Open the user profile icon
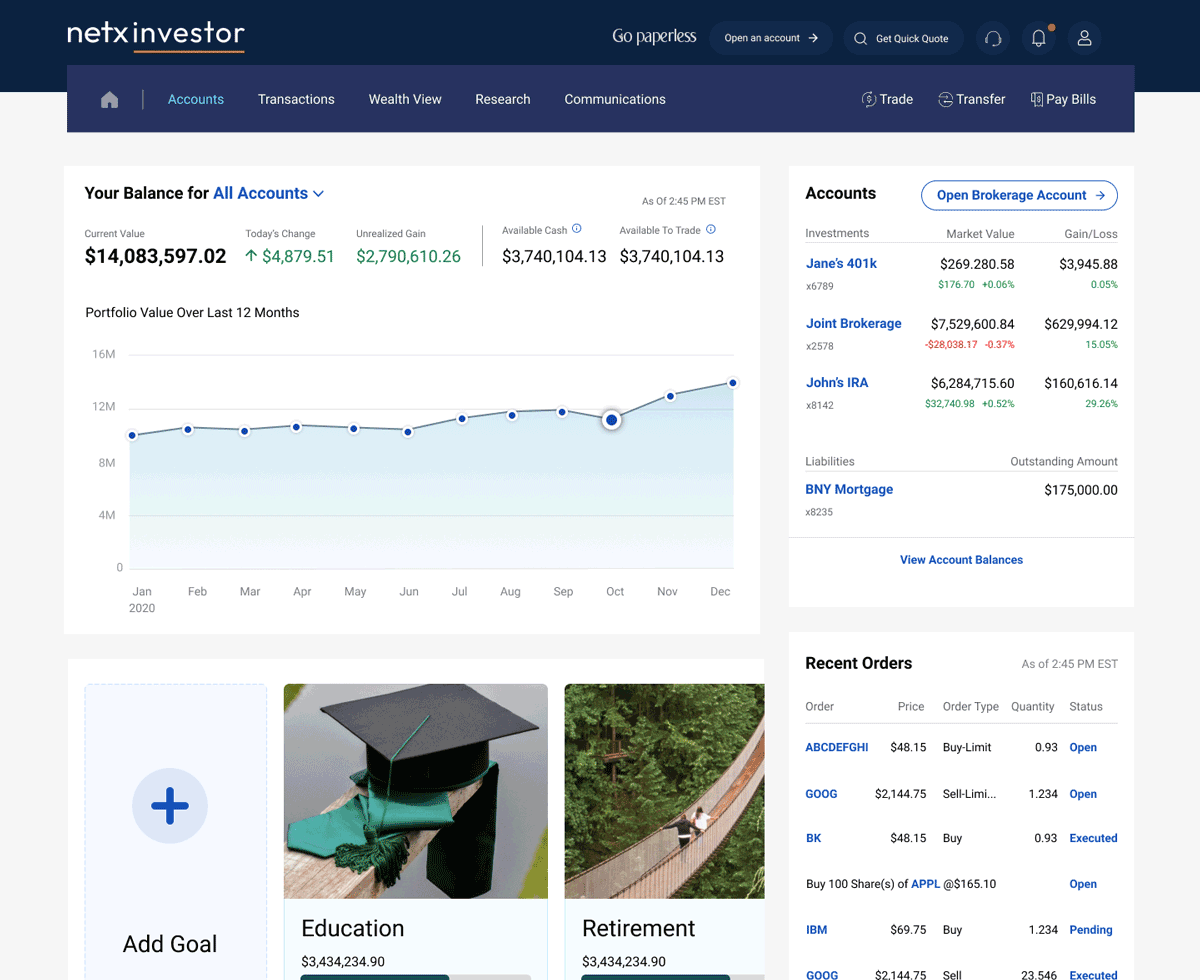 1084,38
